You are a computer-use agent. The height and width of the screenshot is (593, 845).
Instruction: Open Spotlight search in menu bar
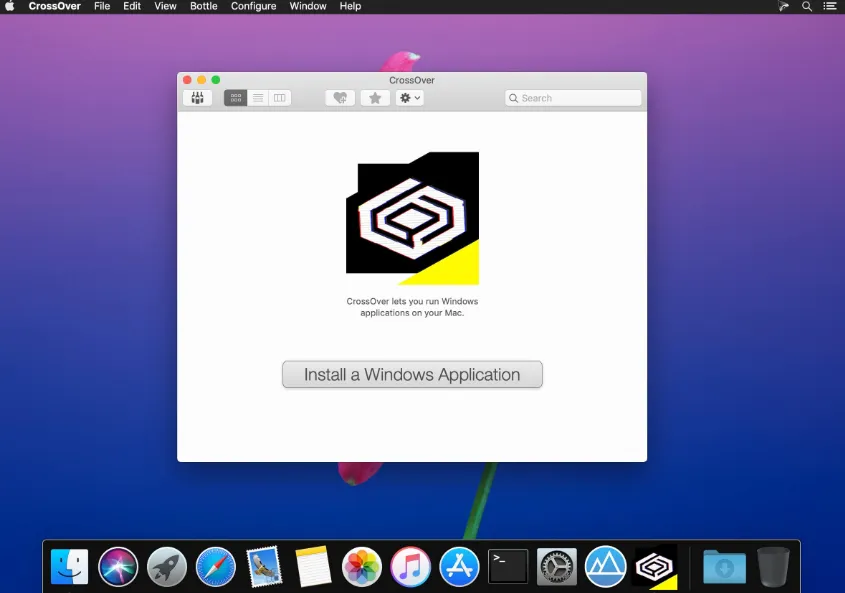pos(807,6)
